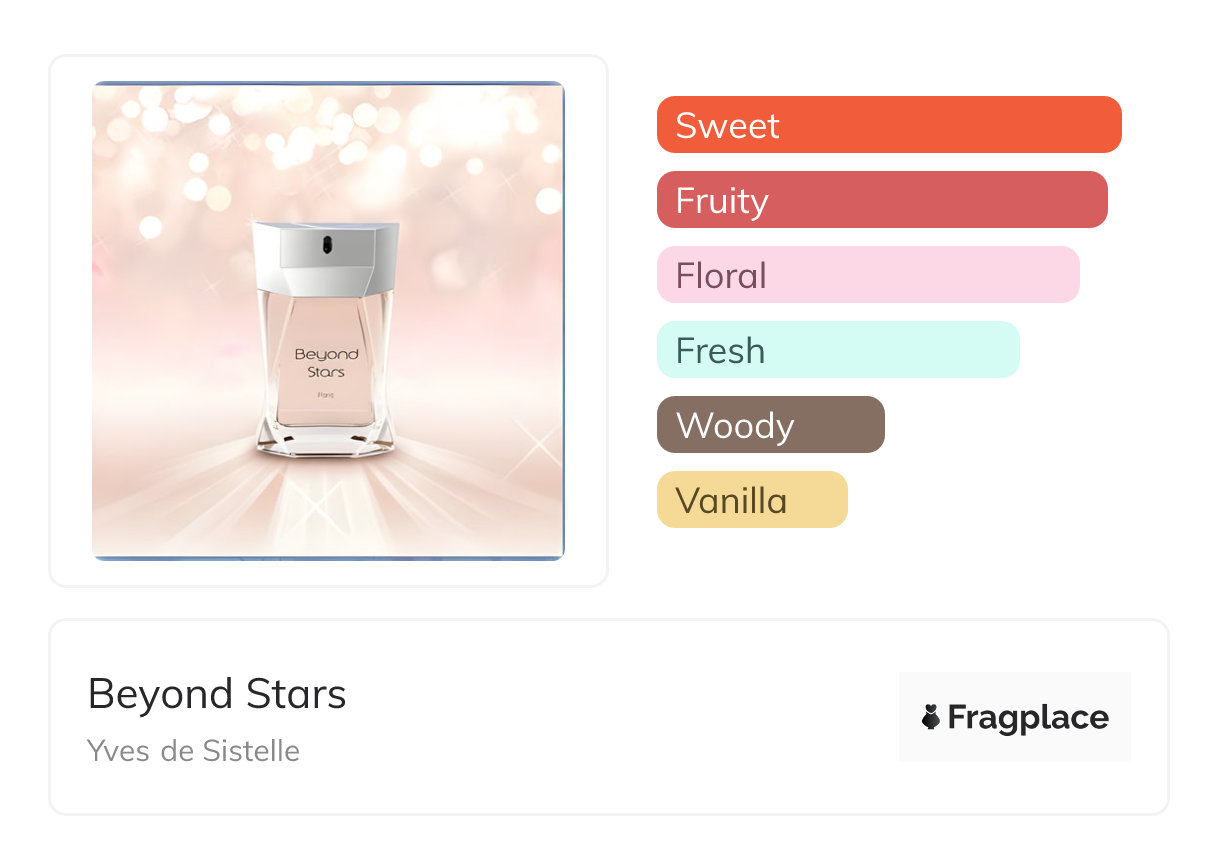This screenshot has width=1218, height=864.
Task: Select the Sweet accord bar
Action: [x=888, y=125]
